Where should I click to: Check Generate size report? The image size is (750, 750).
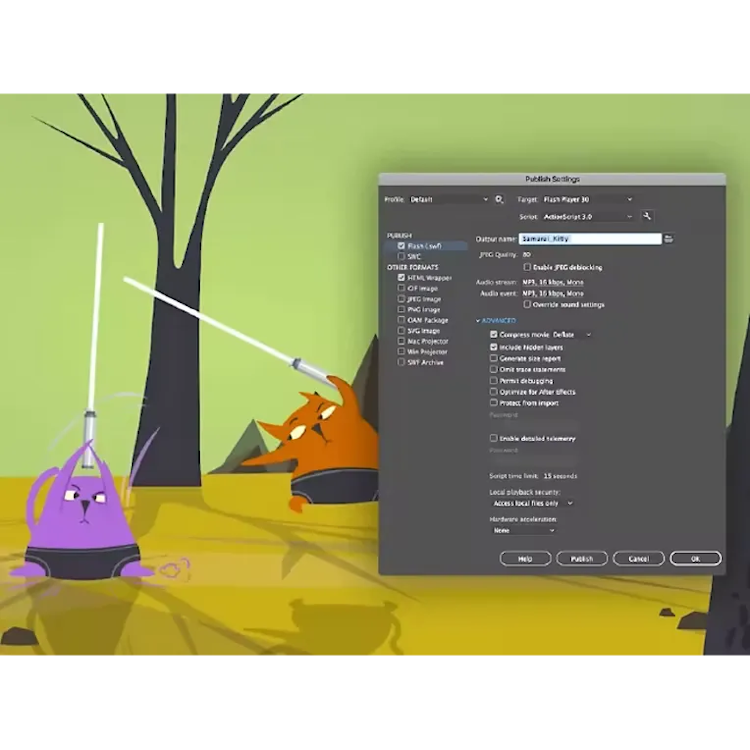pyautogui.click(x=493, y=358)
